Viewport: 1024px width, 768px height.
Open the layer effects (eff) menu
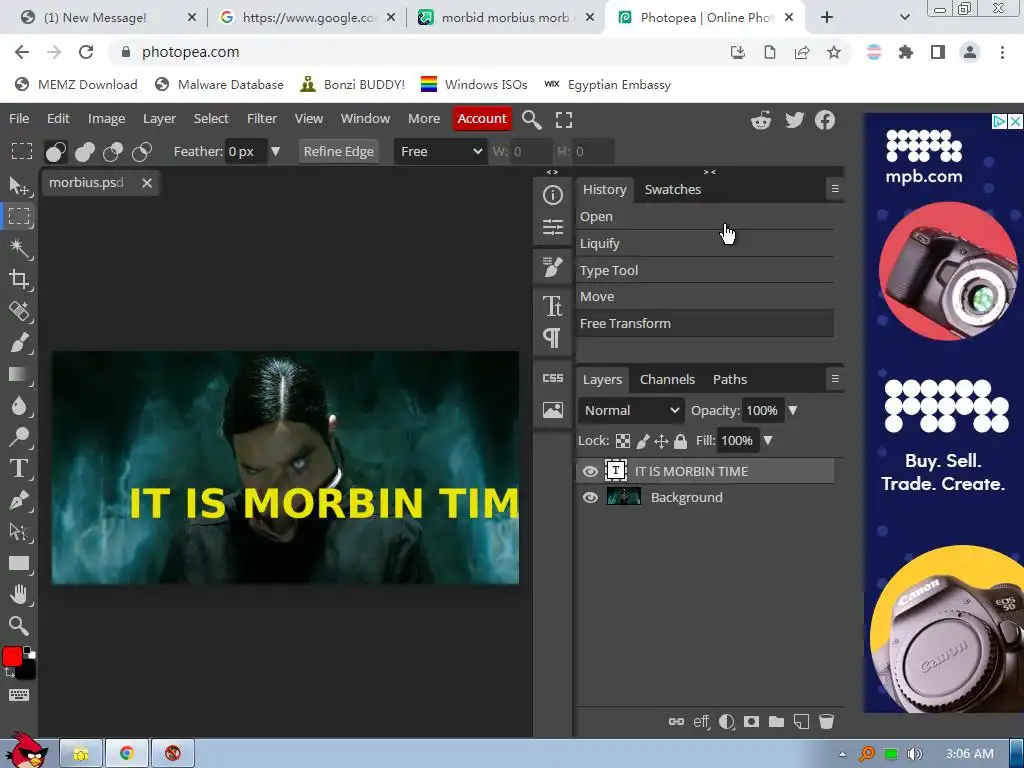701,722
